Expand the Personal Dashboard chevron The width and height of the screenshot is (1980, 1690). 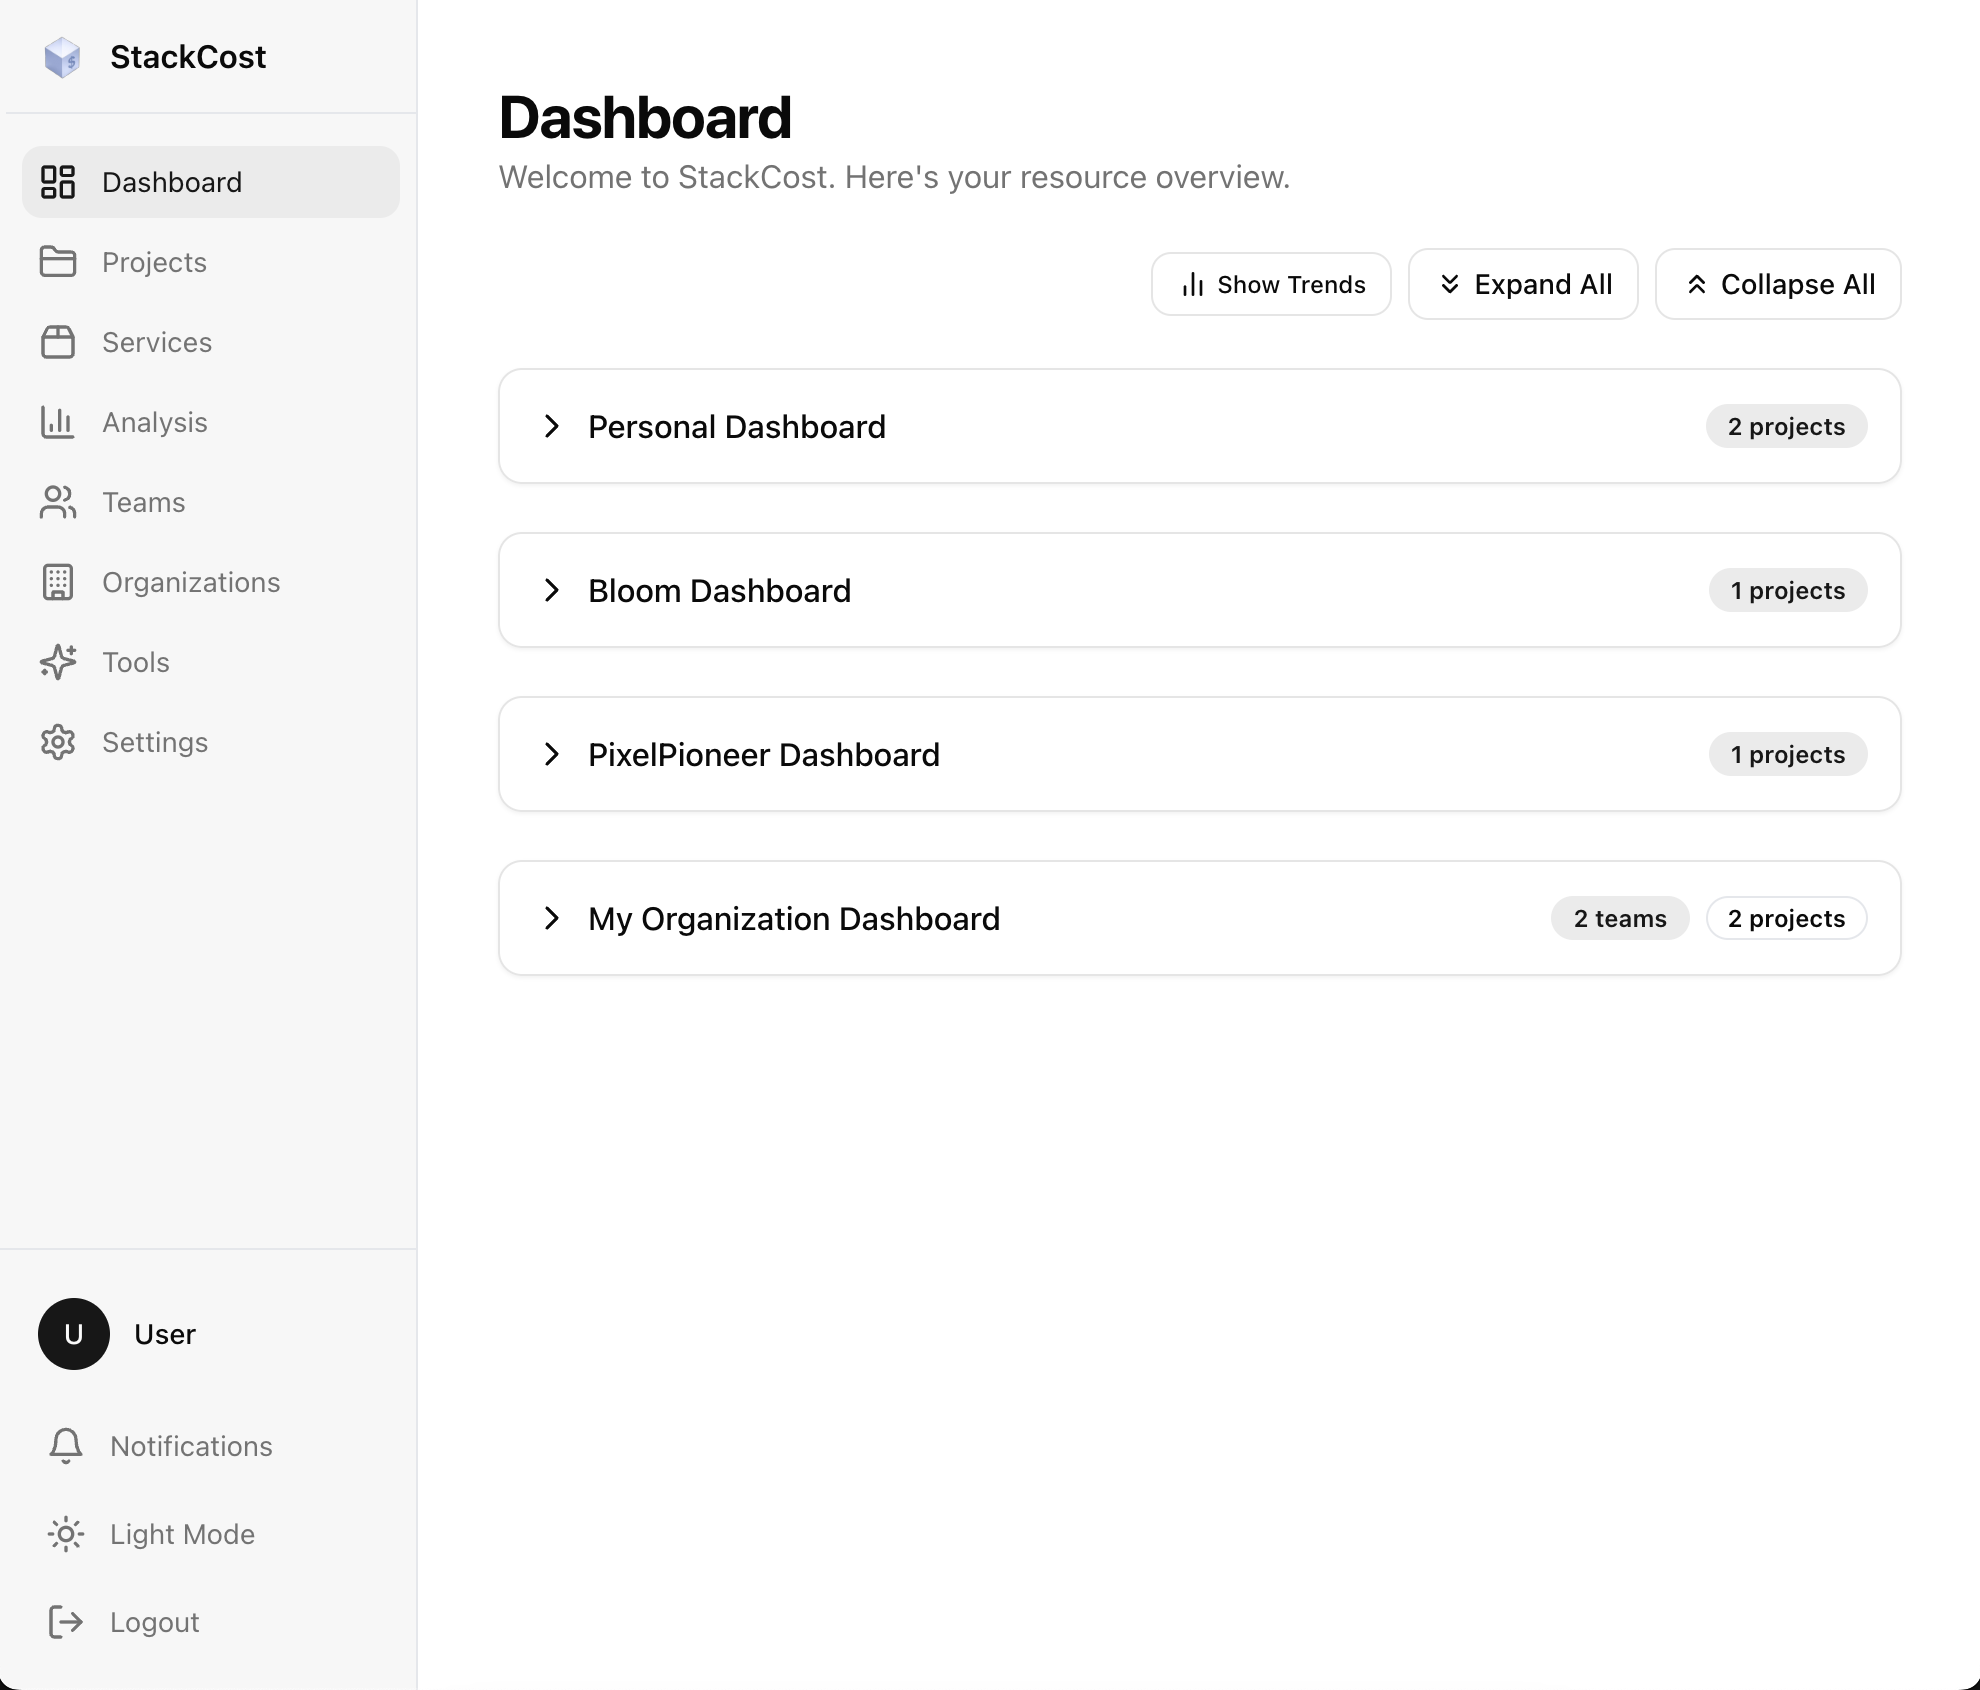coord(552,426)
